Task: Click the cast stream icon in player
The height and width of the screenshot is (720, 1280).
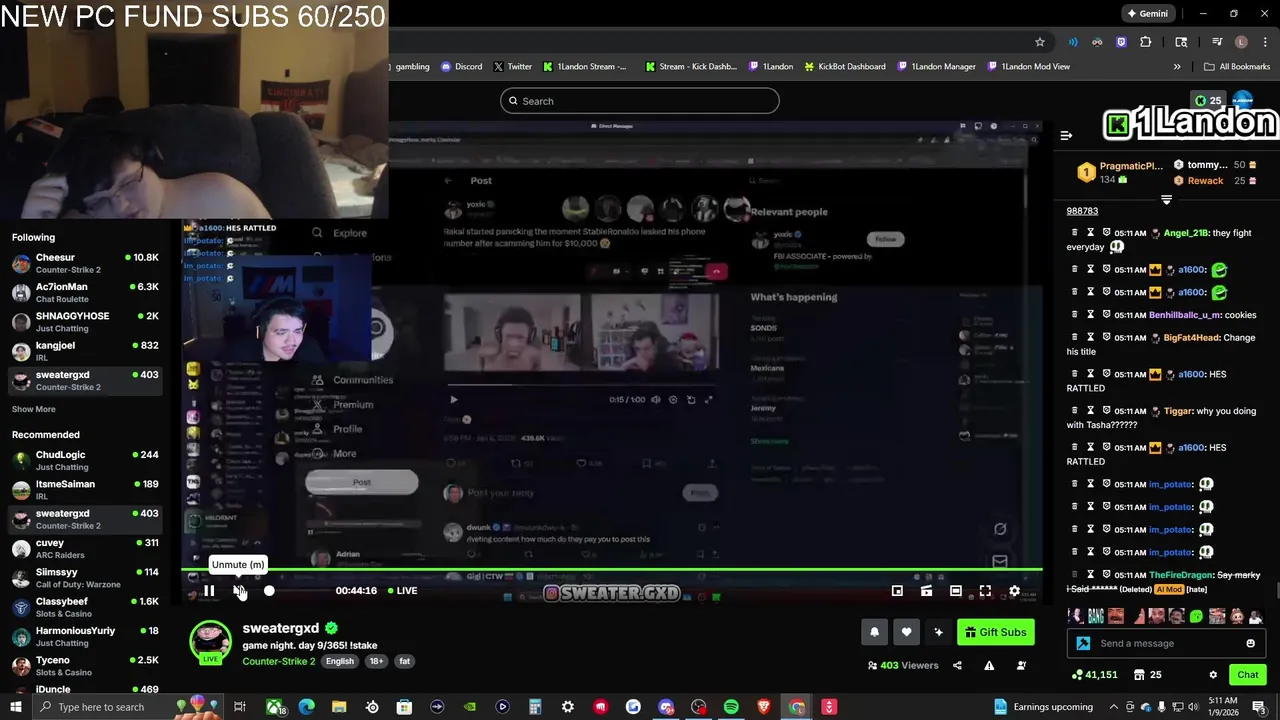Action: coord(926,591)
